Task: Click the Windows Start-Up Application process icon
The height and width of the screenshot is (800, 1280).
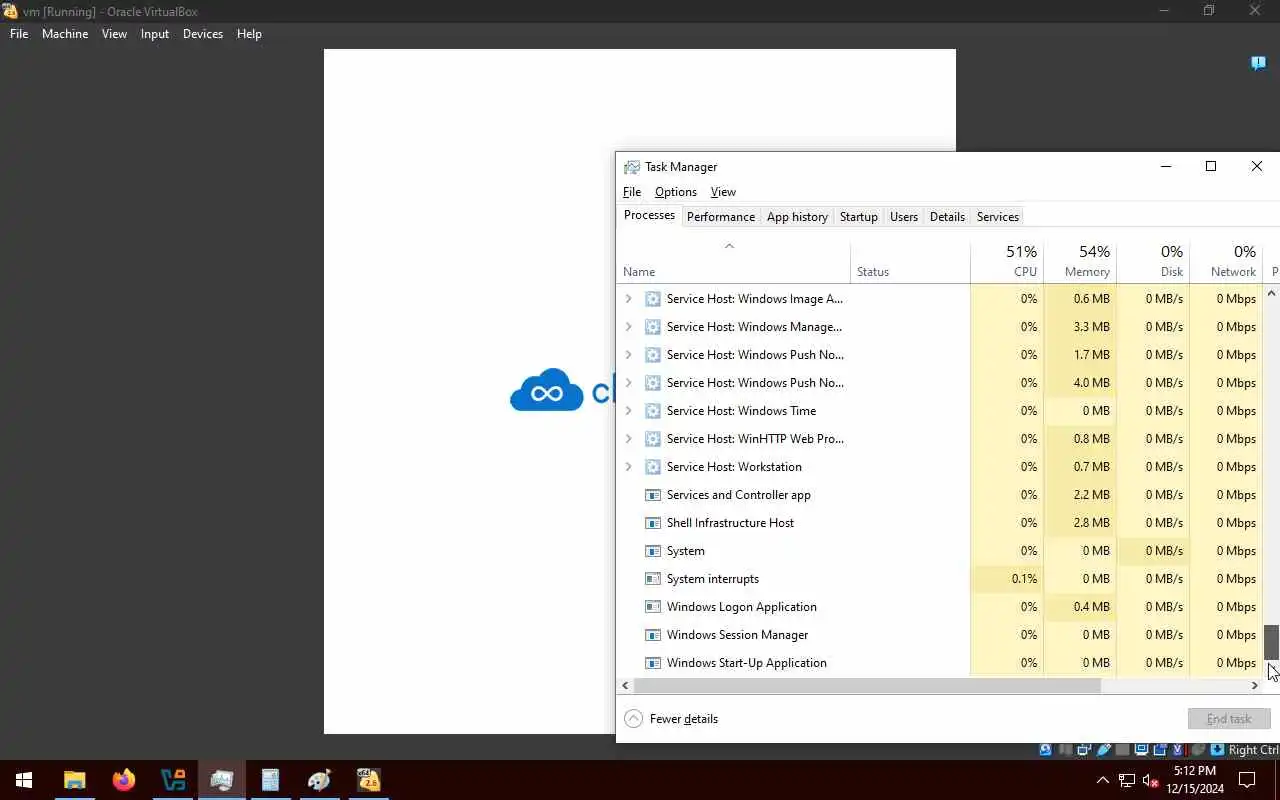Action: 653,663
